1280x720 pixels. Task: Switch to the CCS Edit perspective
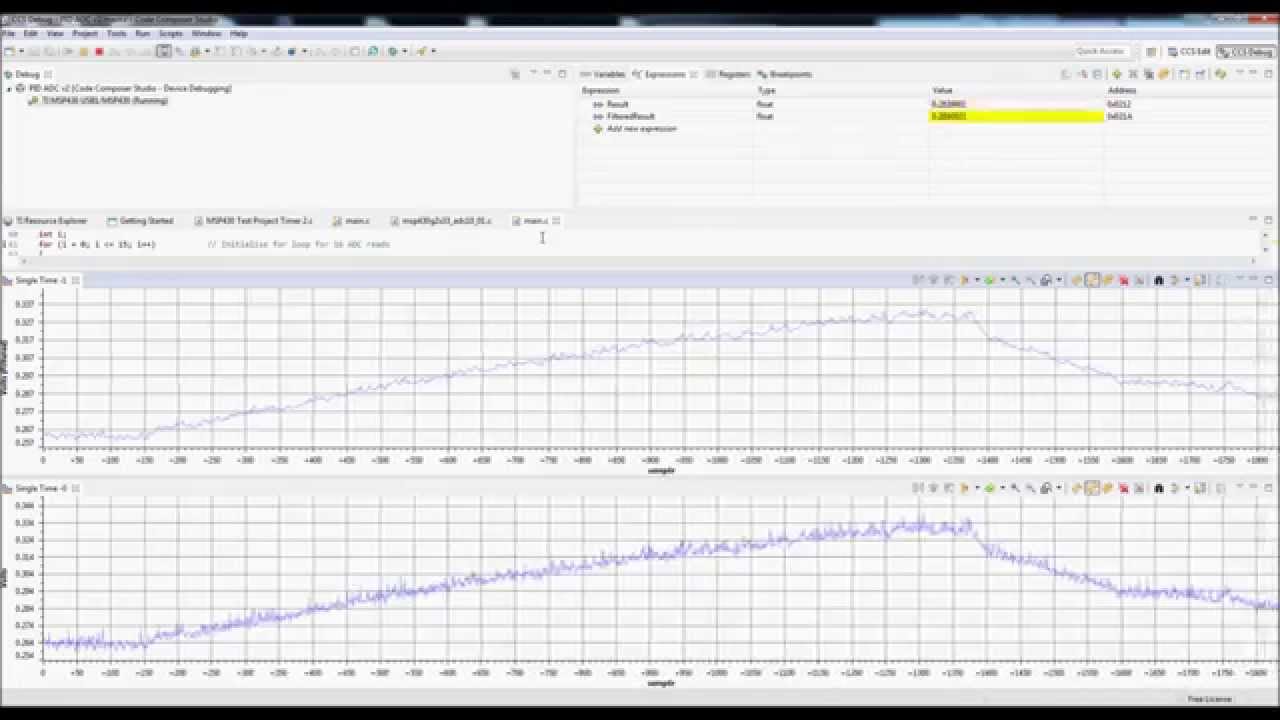coord(1190,51)
